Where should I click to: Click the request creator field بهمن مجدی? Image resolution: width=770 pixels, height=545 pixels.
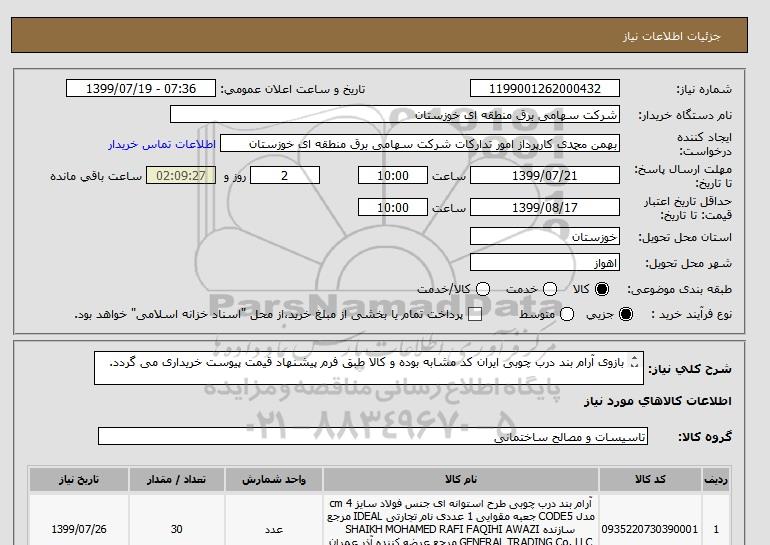point(420,144)
